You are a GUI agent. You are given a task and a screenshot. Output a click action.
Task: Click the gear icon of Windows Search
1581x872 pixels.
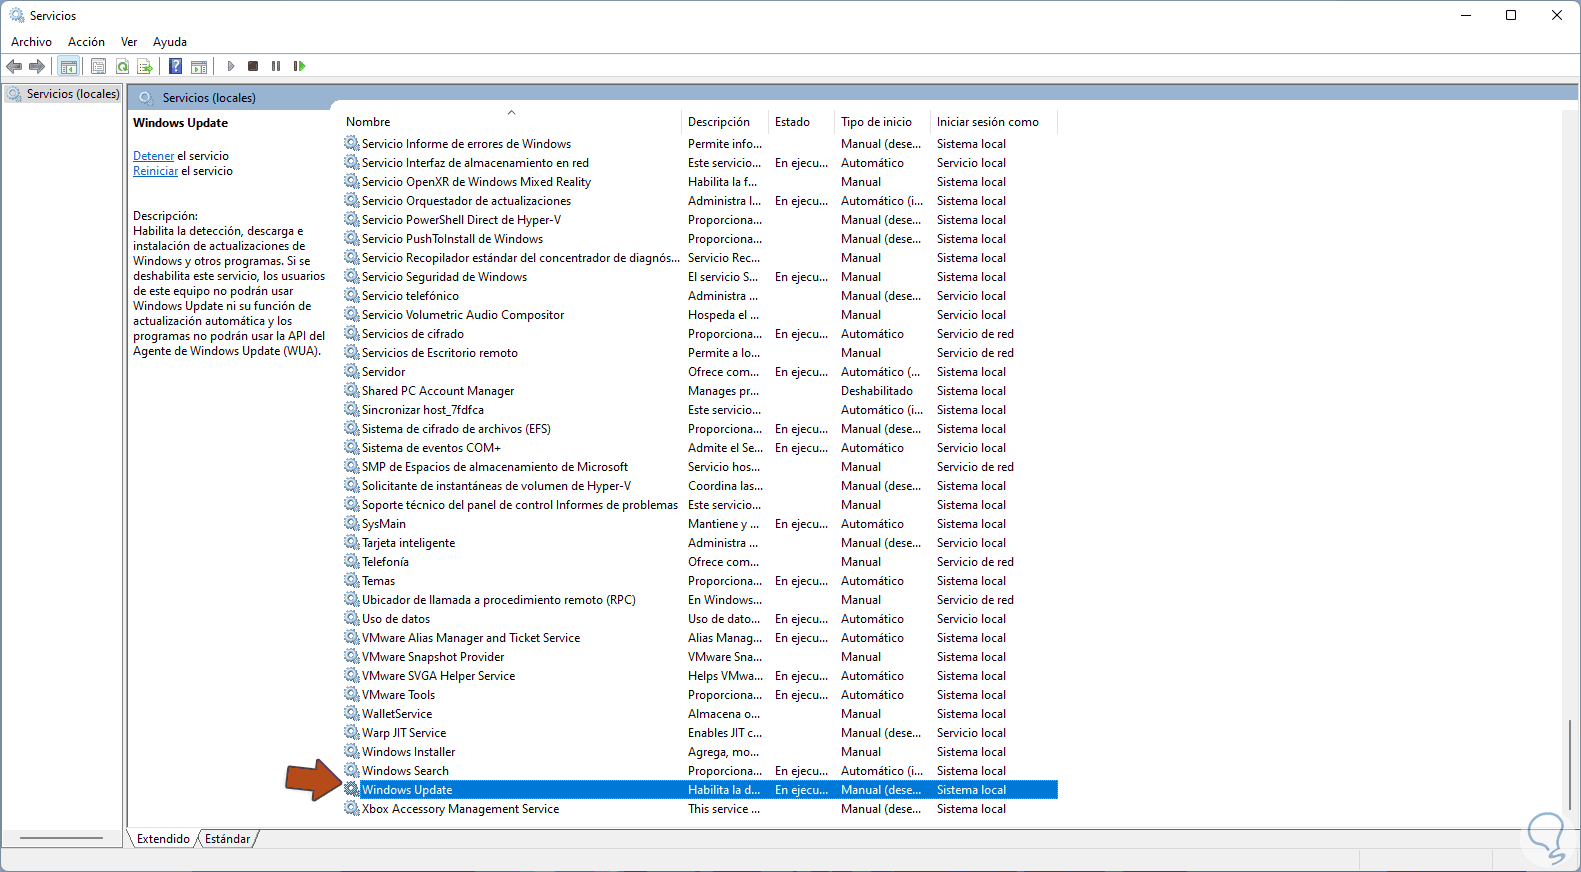pyautogui.click(x=352, y=771)
